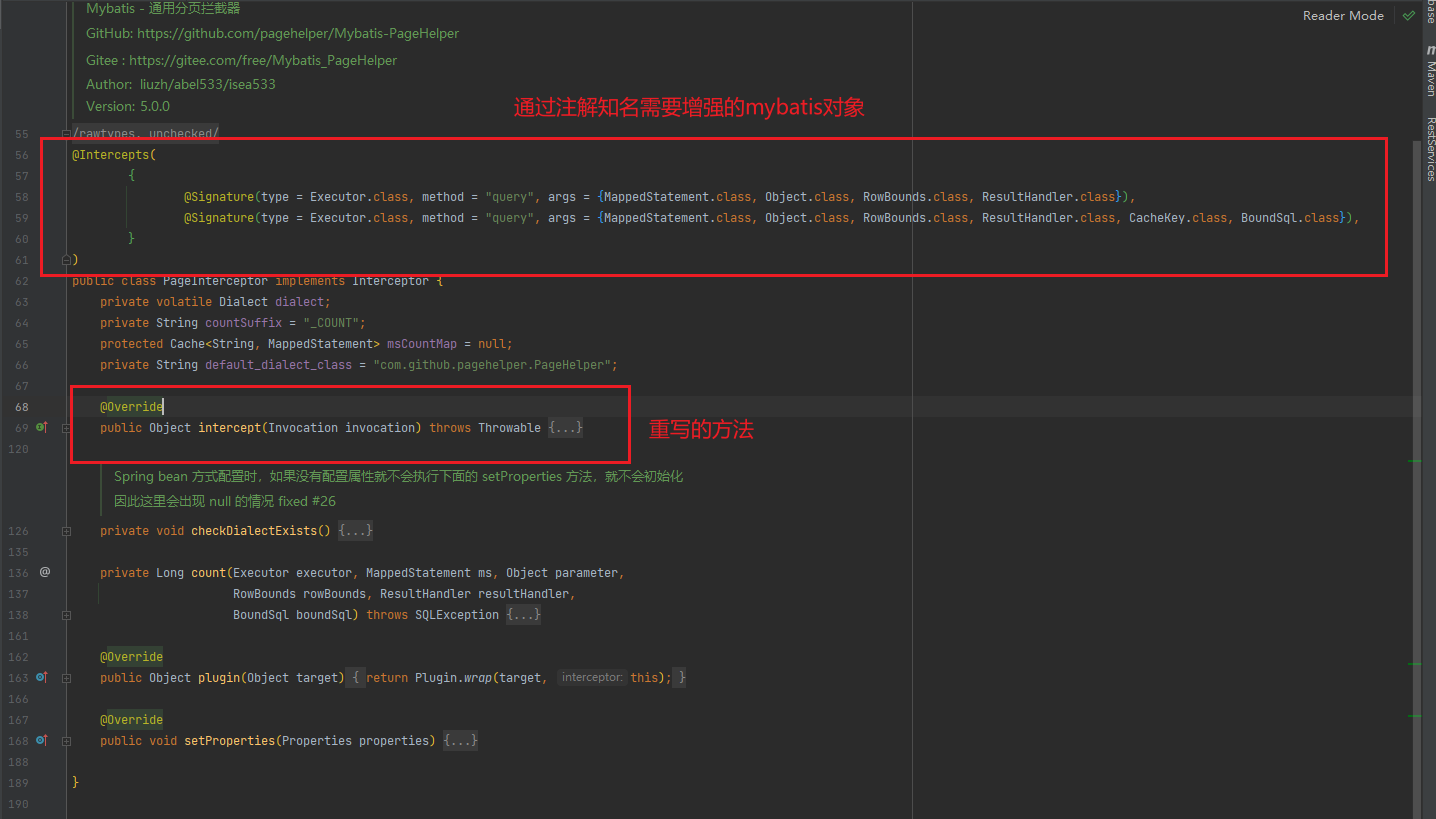Viewport: 1436px width, 819px height.
Task: Collapse the @Intercepts annotation closing fold marker
Action: (66, 260)
